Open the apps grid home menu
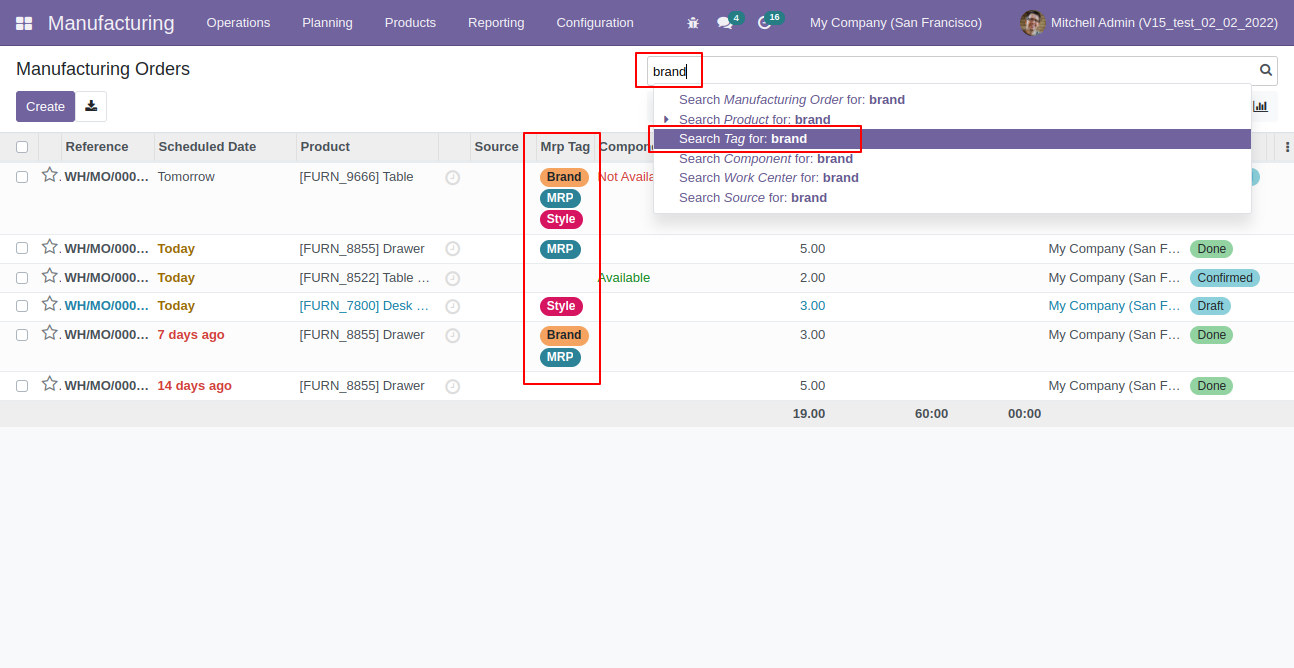The height and width of the screenshot is (668, 1294). (24, 23)
